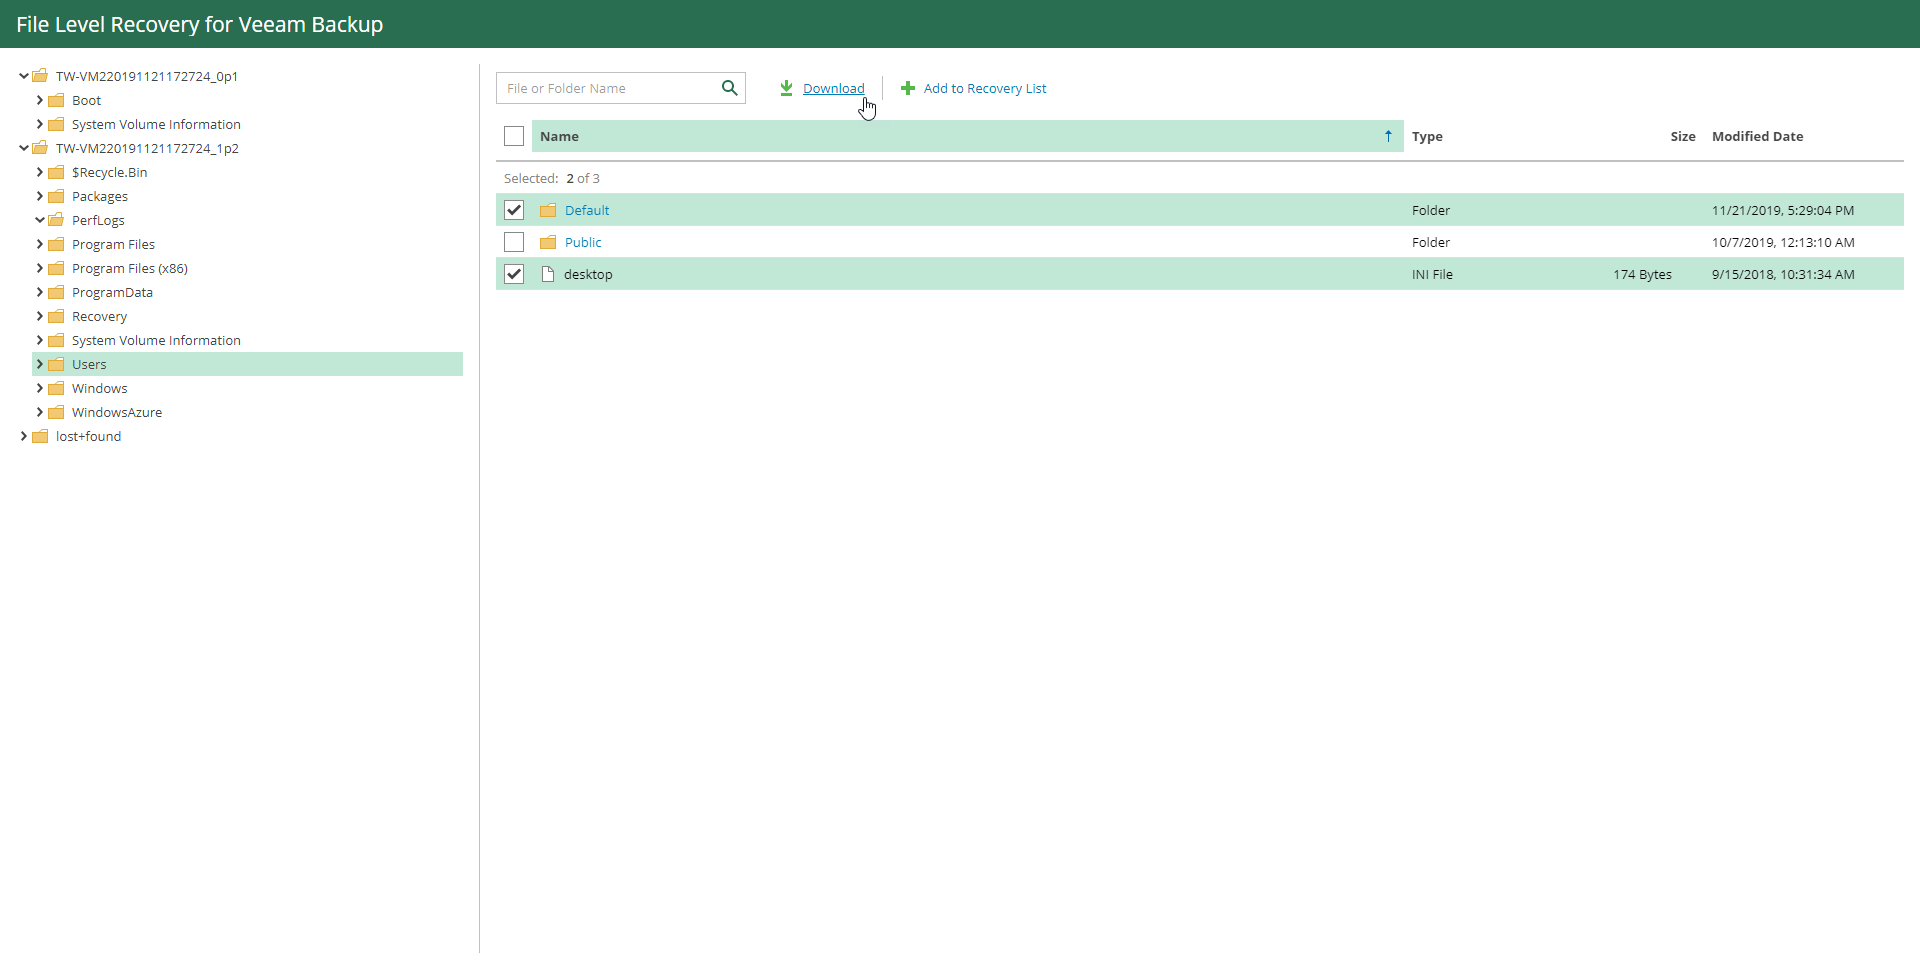The image size is (1920, 969).
Task: Click Add to Recovery List
Action: click(985, 88)
